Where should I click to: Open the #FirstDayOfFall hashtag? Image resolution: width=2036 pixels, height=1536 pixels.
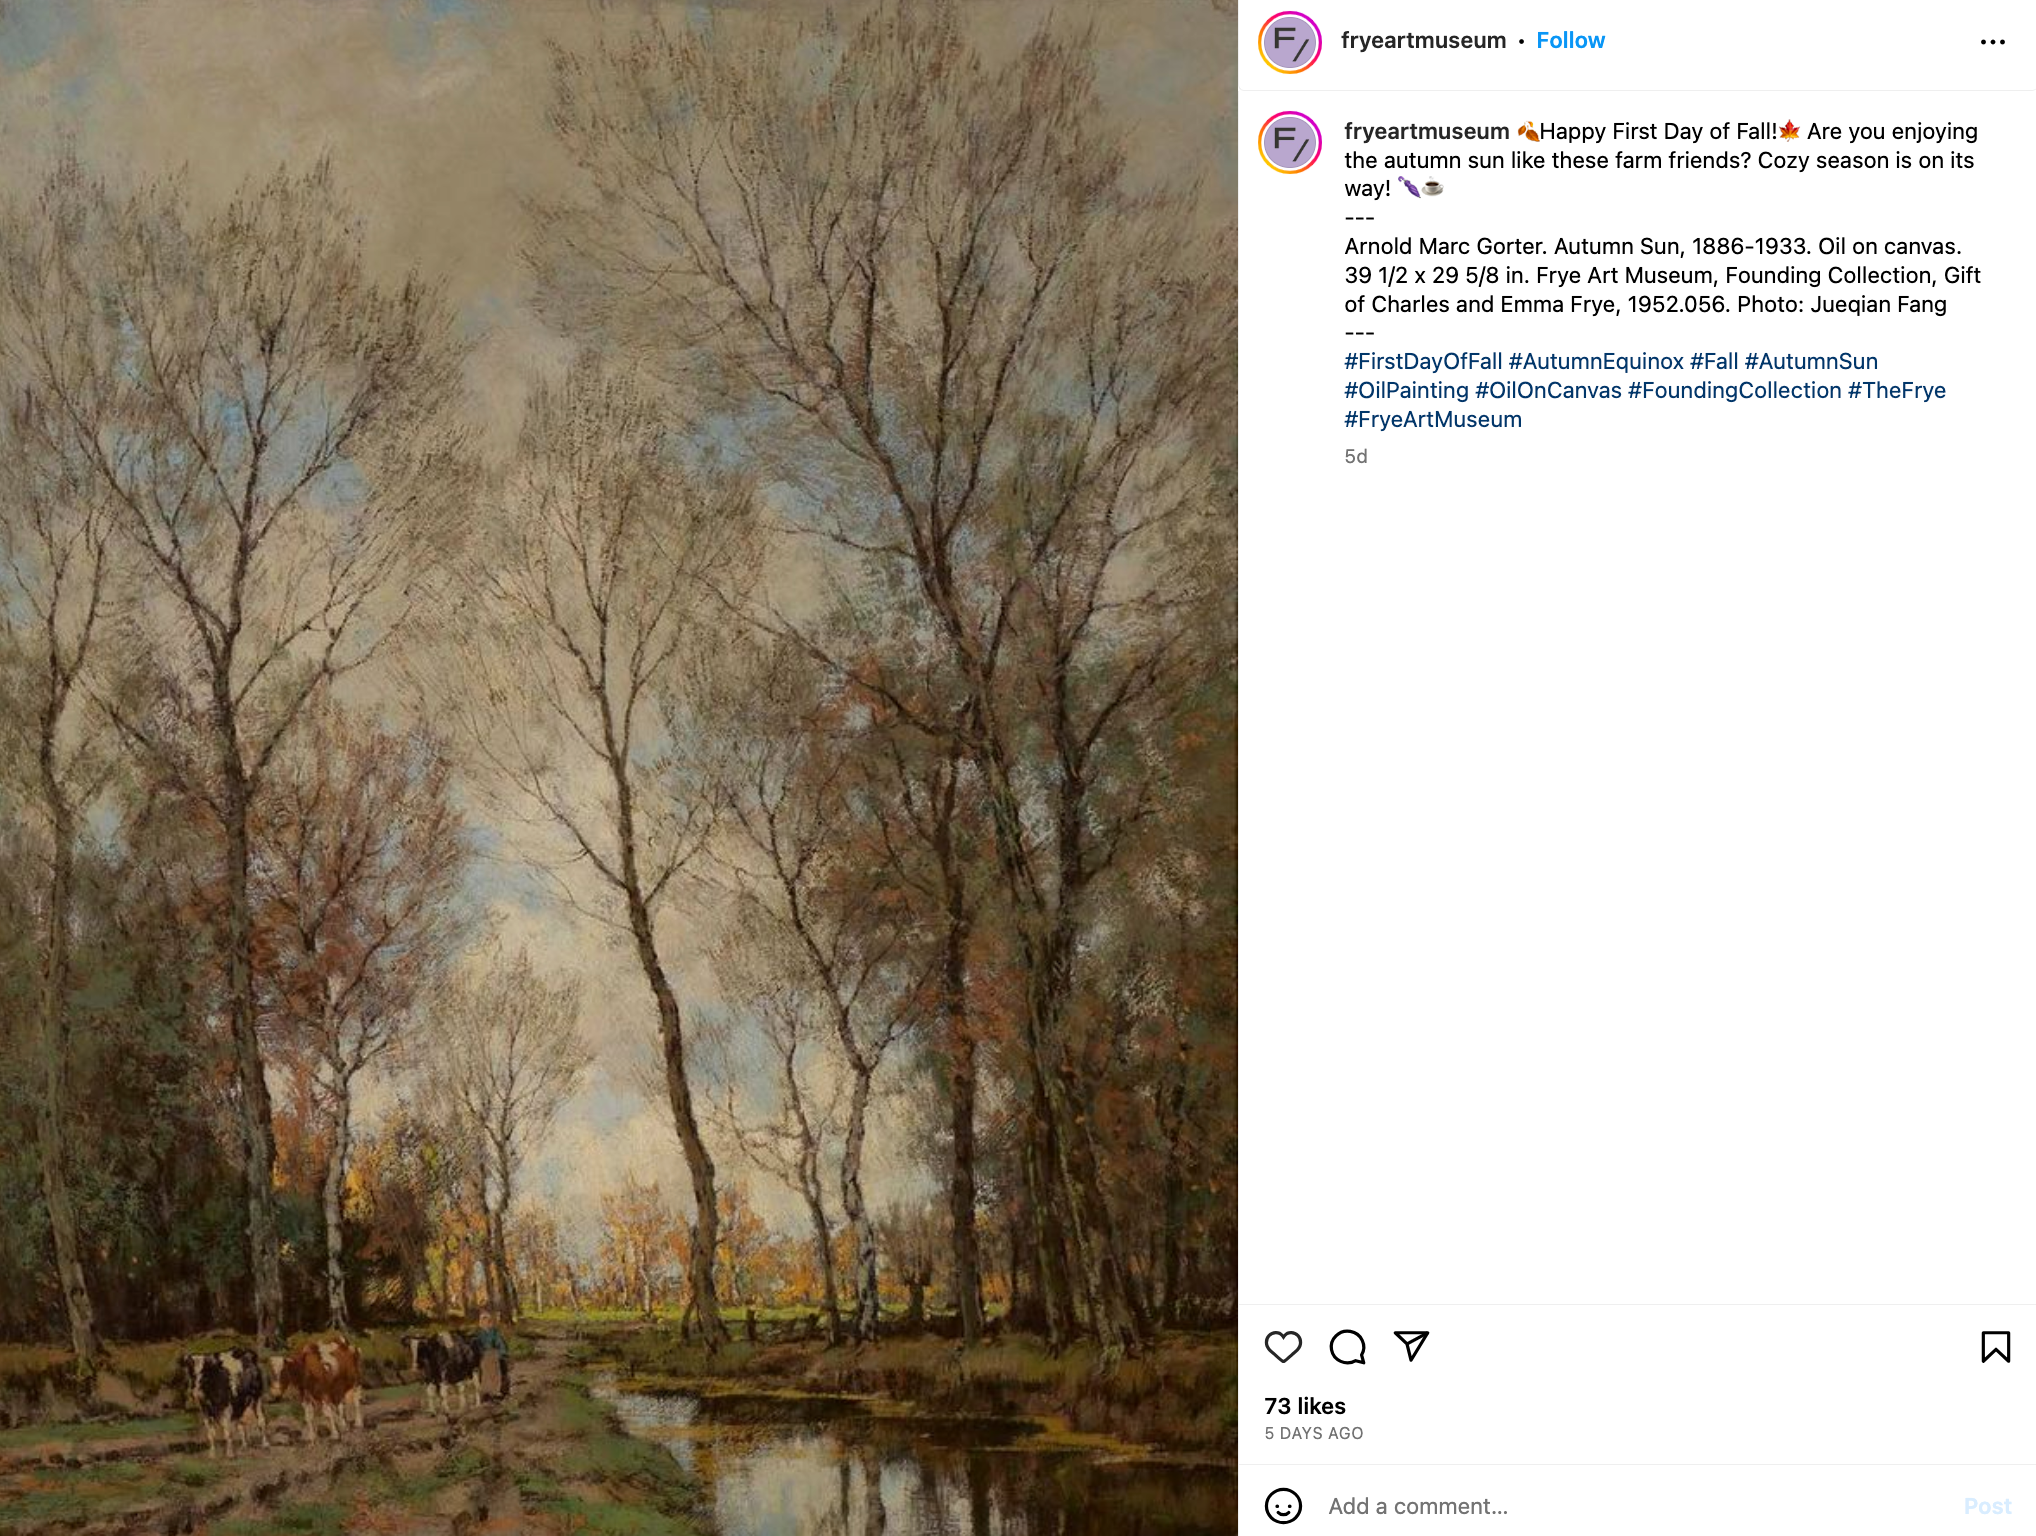[1423, 361]
